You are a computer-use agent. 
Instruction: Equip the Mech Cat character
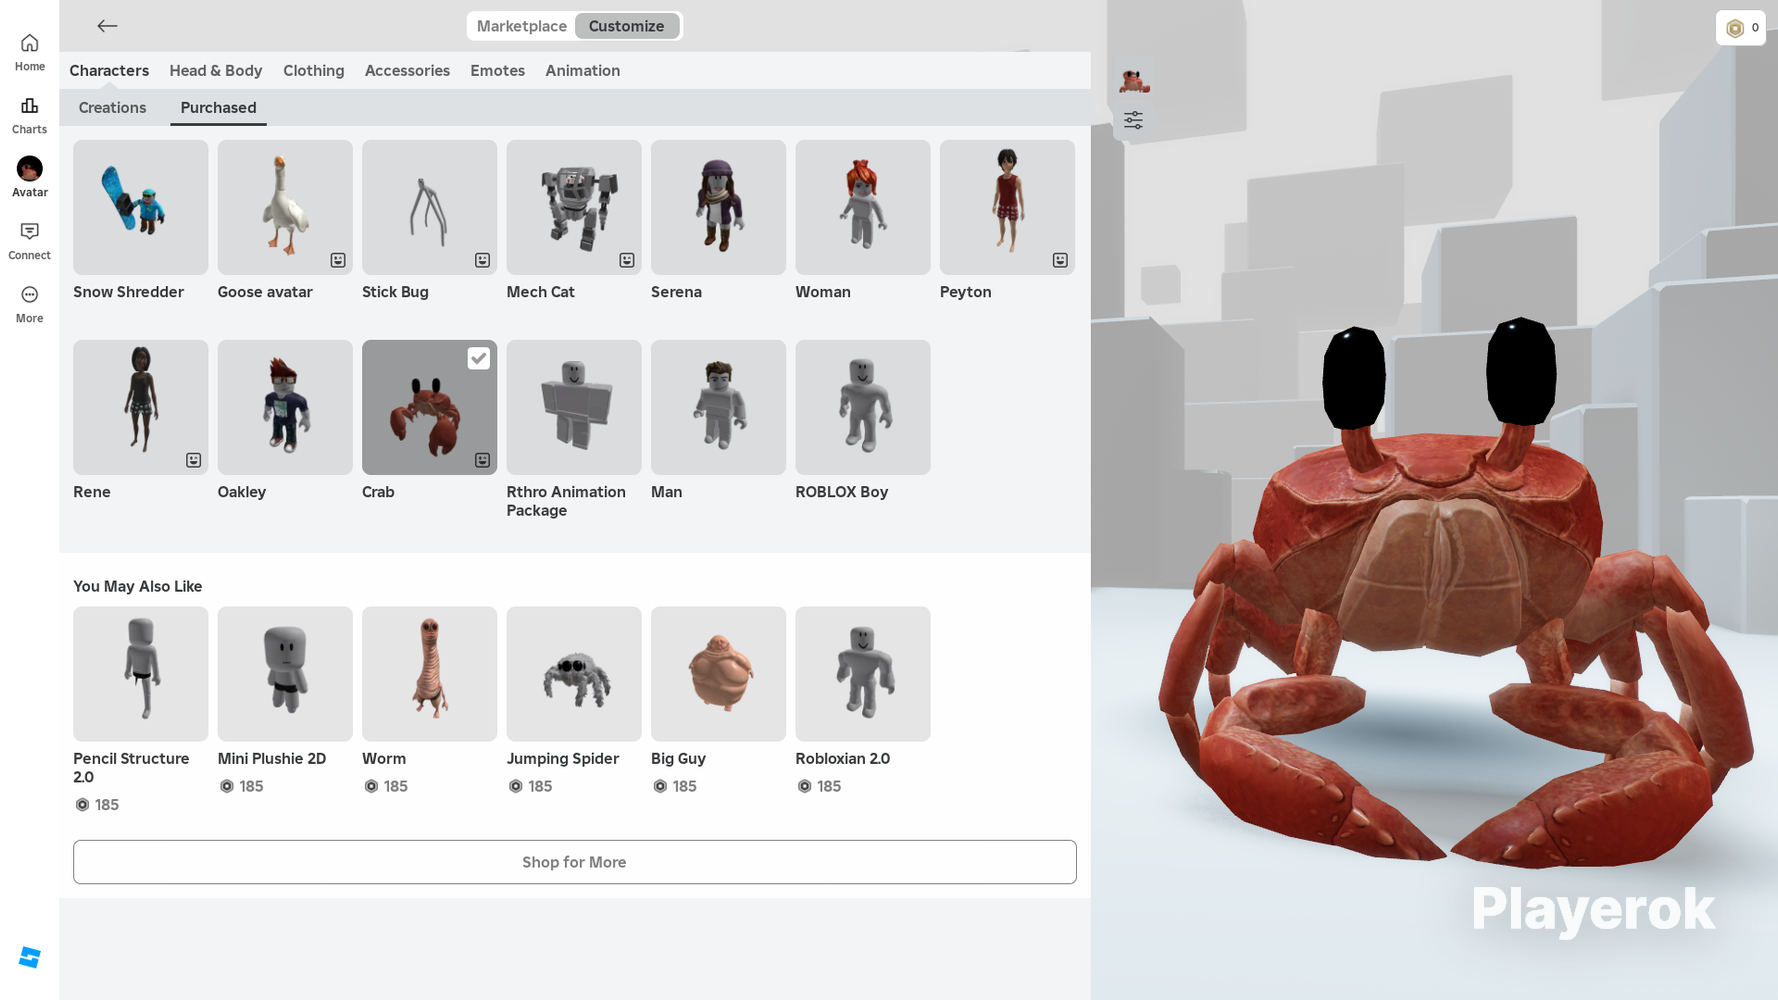coord(574,207)
